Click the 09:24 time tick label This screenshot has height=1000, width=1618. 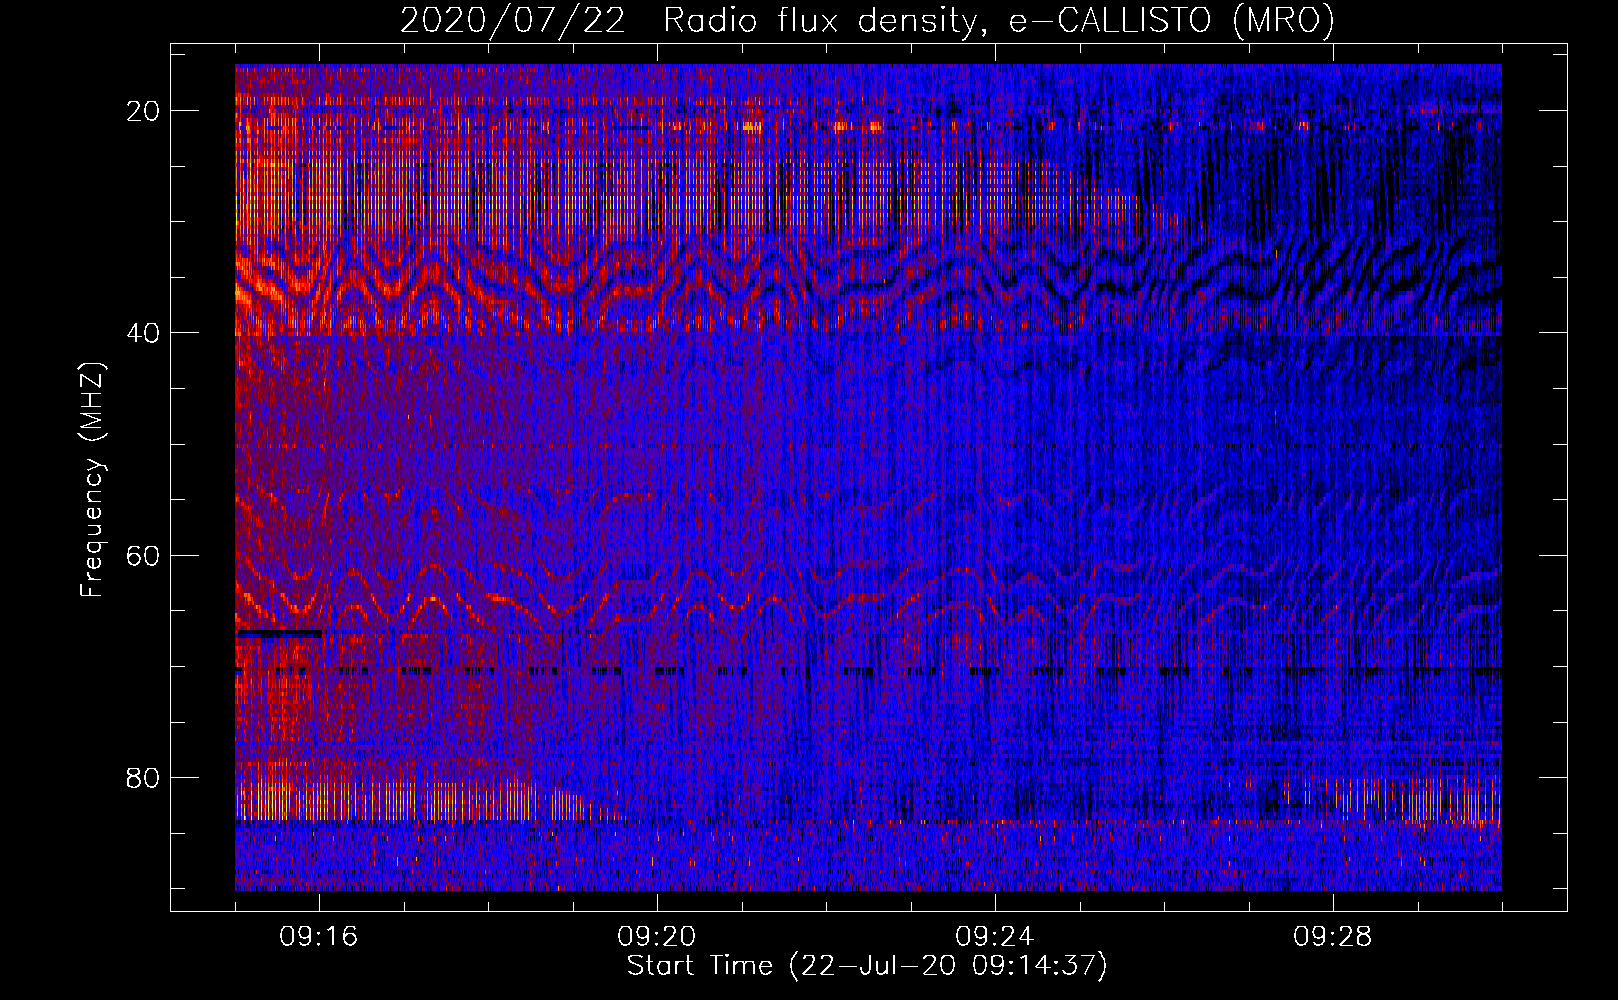(995, 937)
